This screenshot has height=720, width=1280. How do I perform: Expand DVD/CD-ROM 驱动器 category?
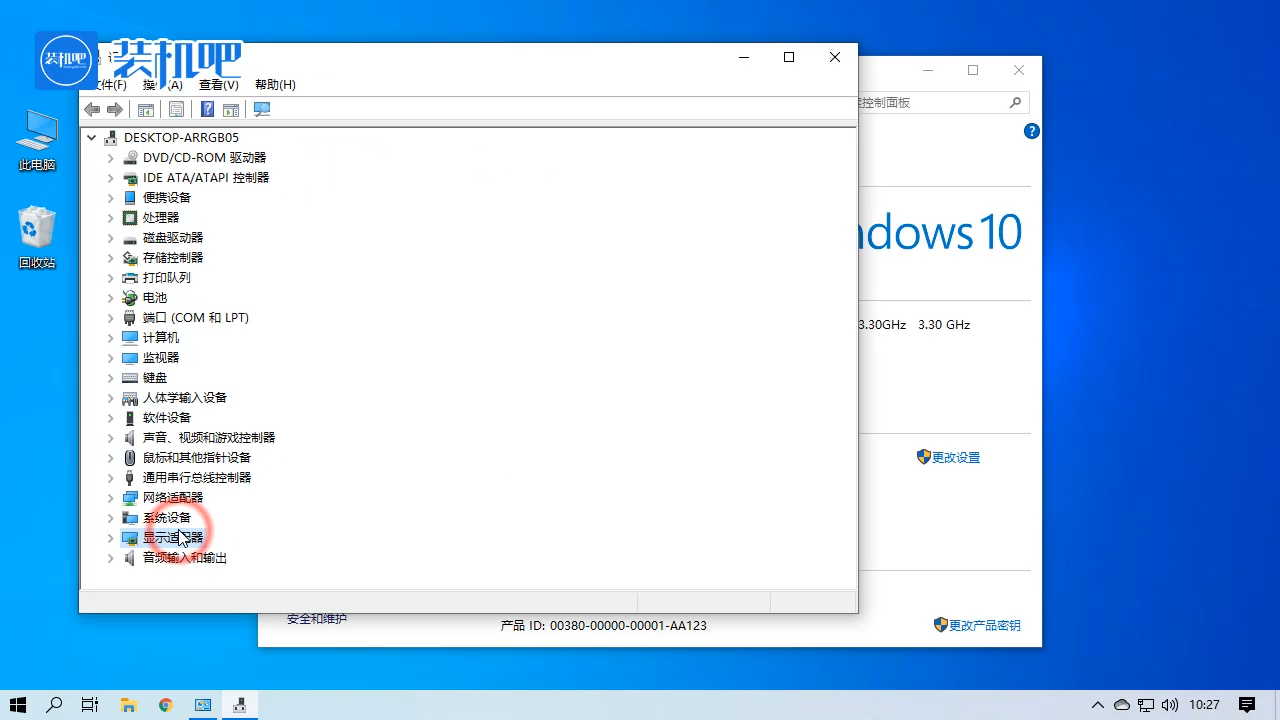click(x=111, y=158)
